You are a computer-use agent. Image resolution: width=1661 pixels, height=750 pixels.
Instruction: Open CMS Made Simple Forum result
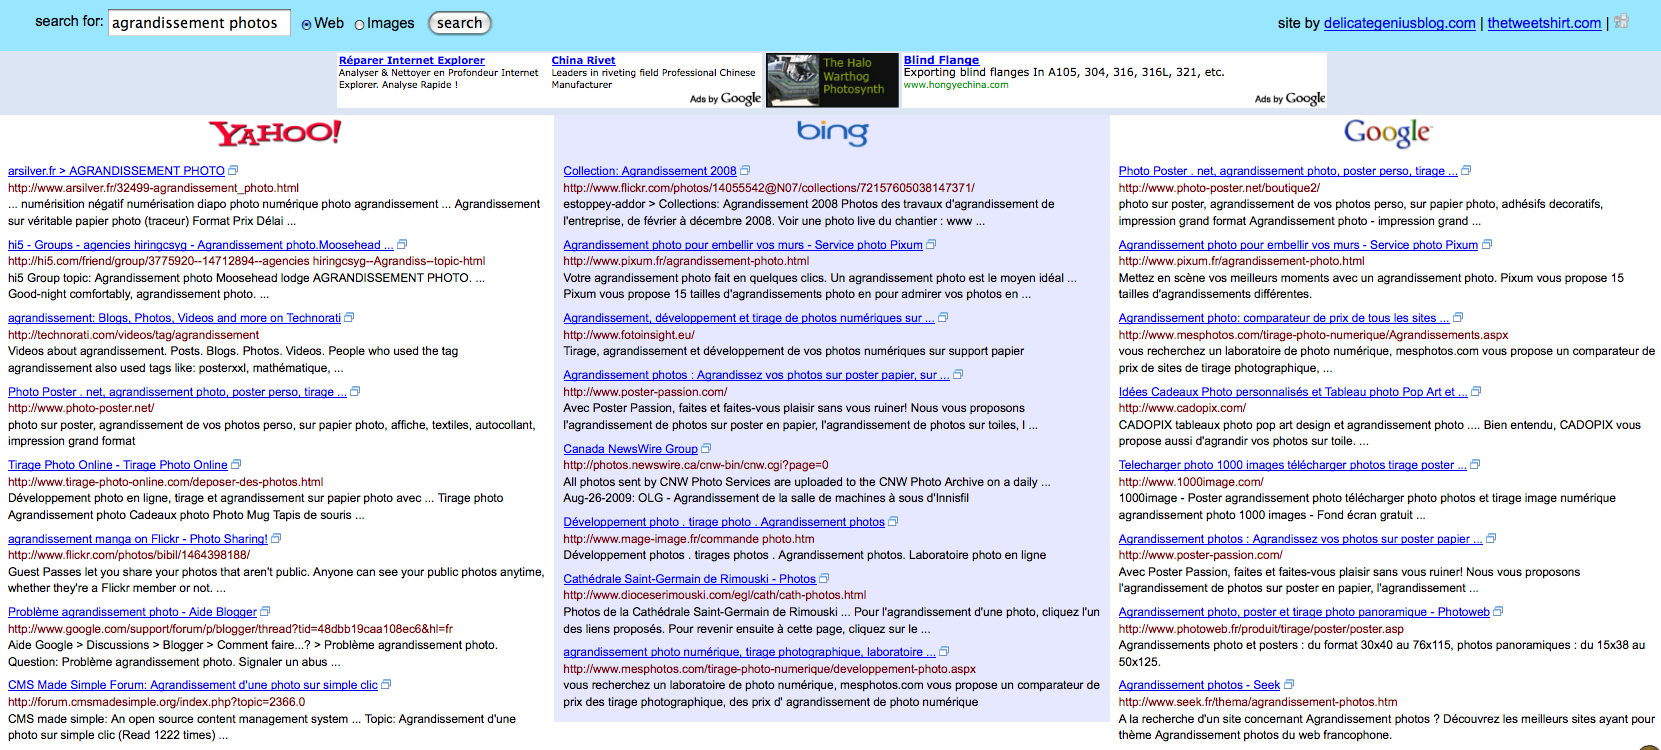(x=193, y=685)
